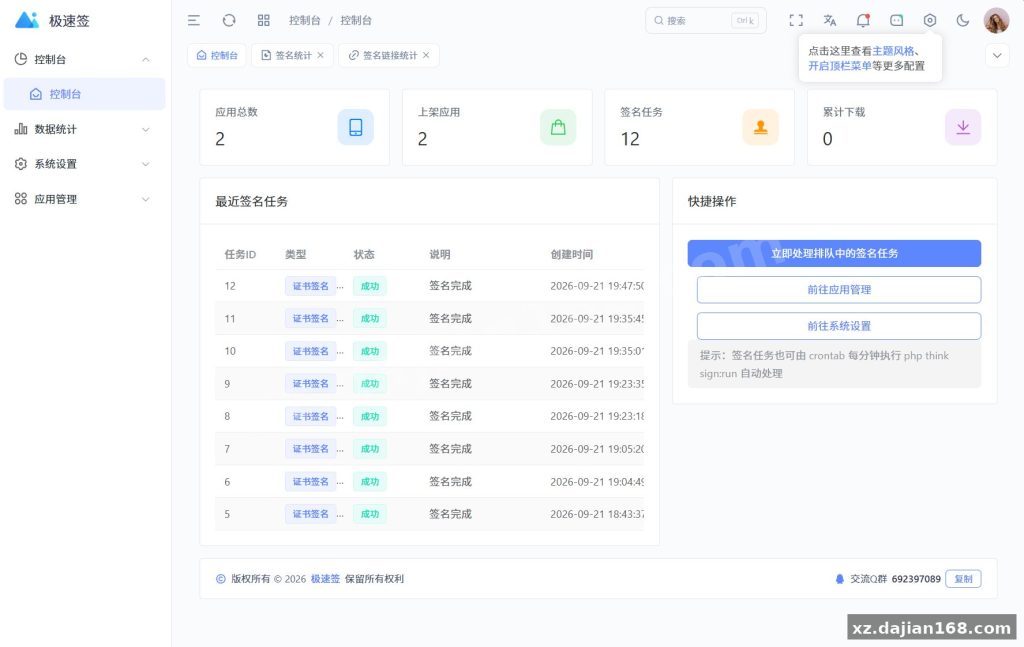
Task: Open the tab options dropdown chevron
Action: pos(997,55)
